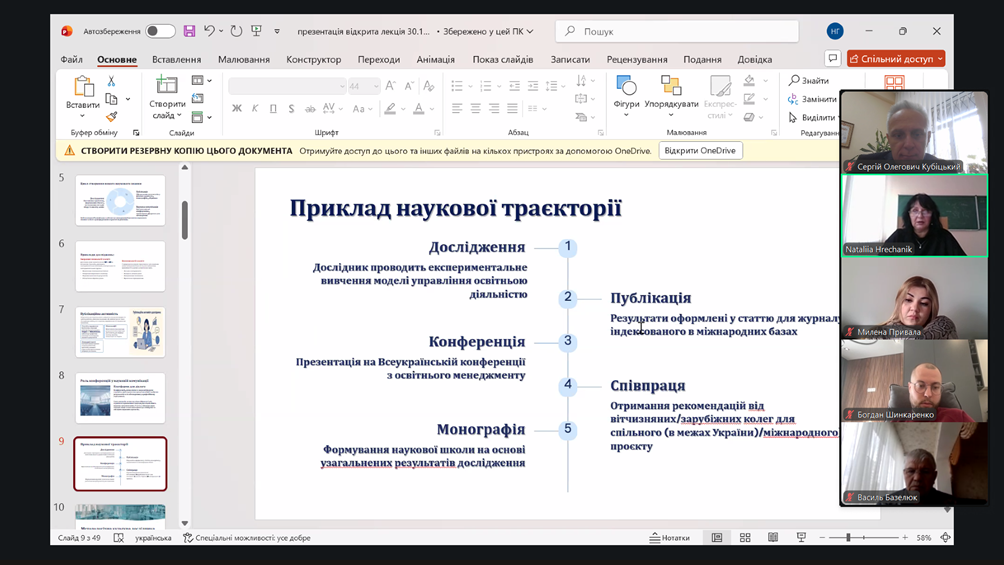Expand the Створити слайд dropdown arrow
Screen dimensions: 1004x565
point(180,116)
